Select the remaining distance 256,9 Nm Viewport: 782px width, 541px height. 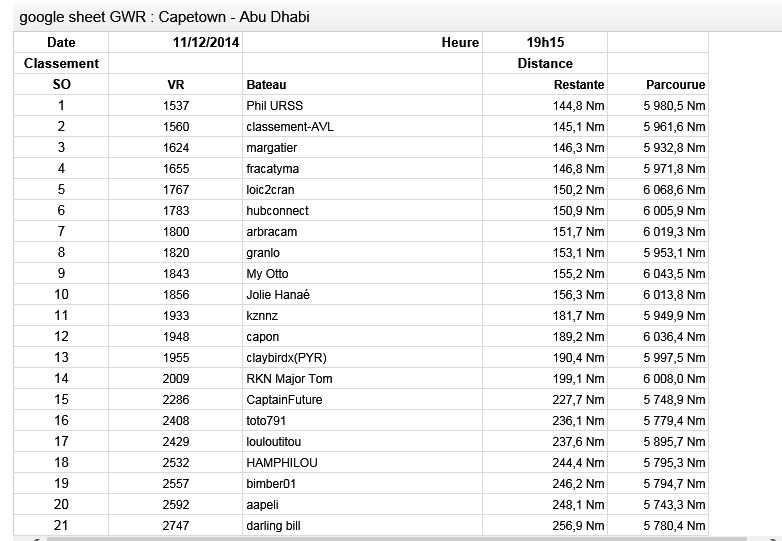click(x=578, y=526)
